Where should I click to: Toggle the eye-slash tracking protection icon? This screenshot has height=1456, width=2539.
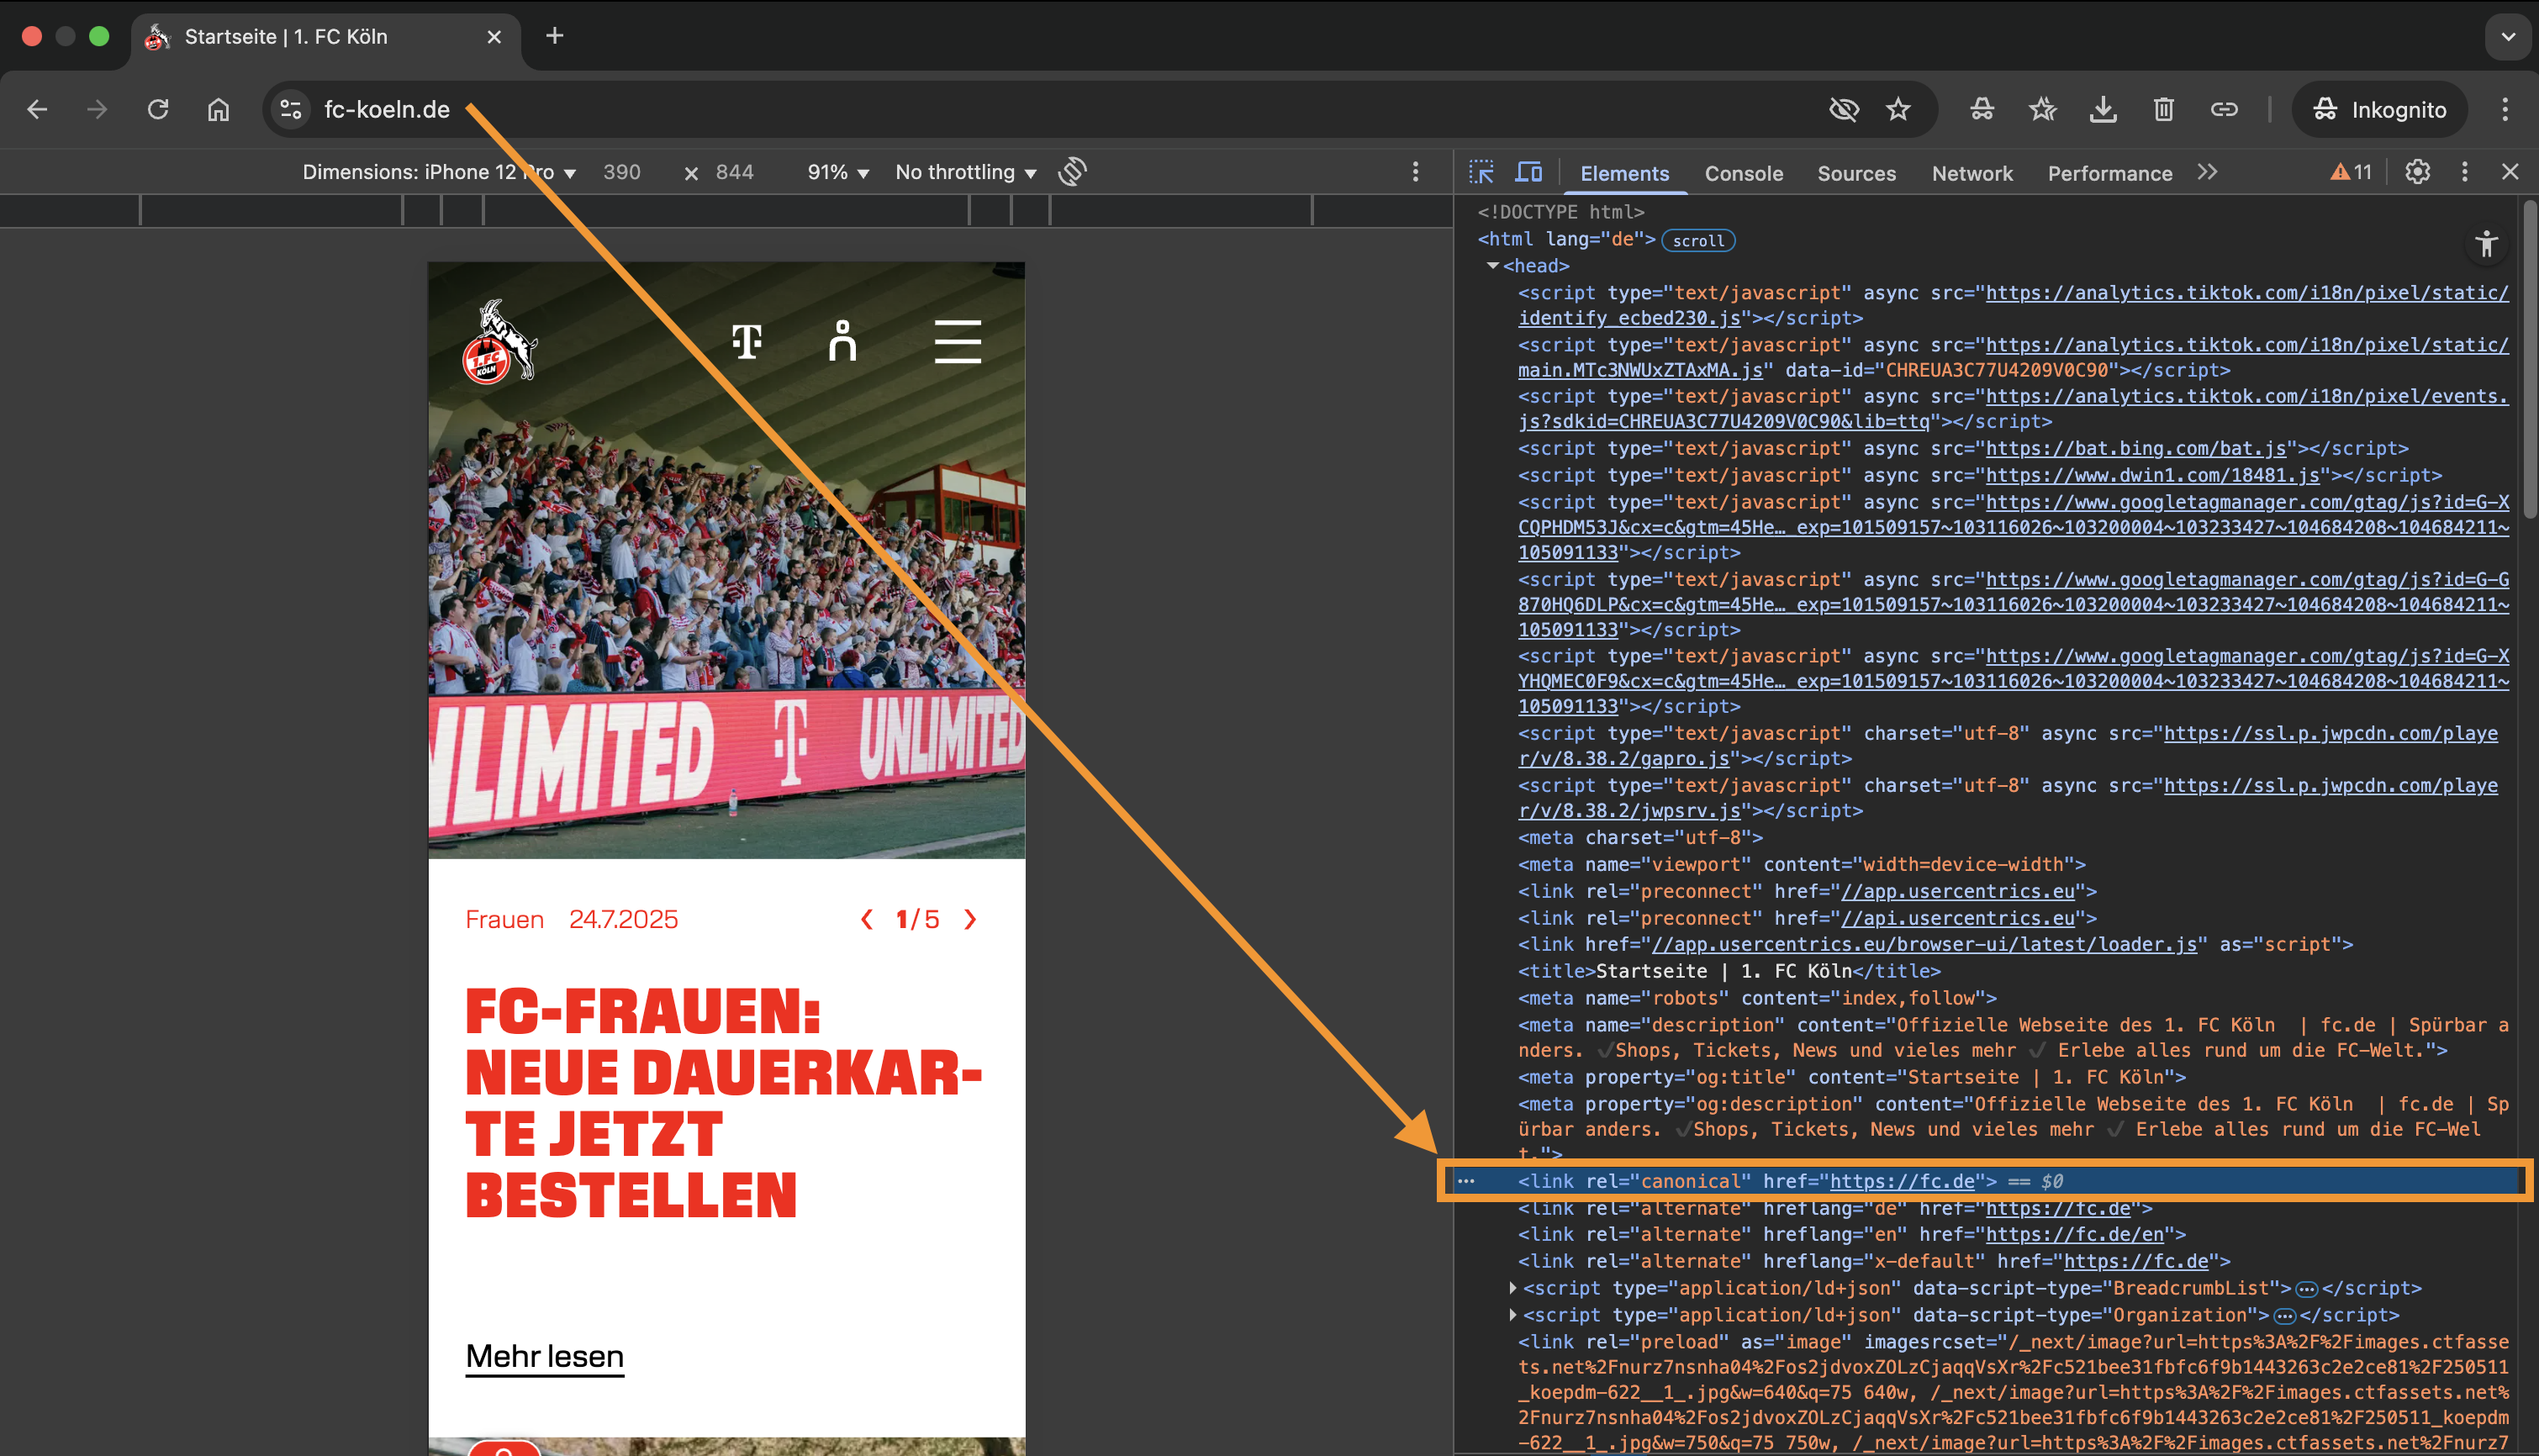tap(1843, 109)
